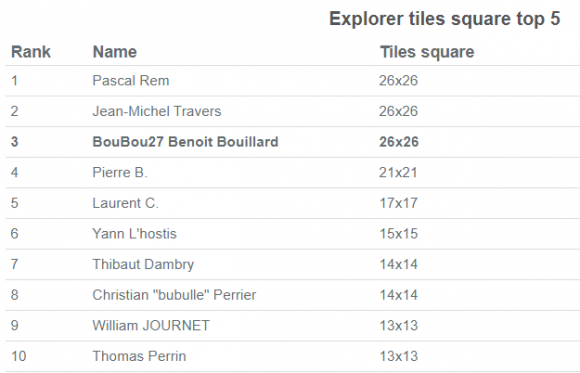Viewport: 580px width, 373px height.
Task: Click Thomas Perrin at rank 10
Action: click(139, 356)
